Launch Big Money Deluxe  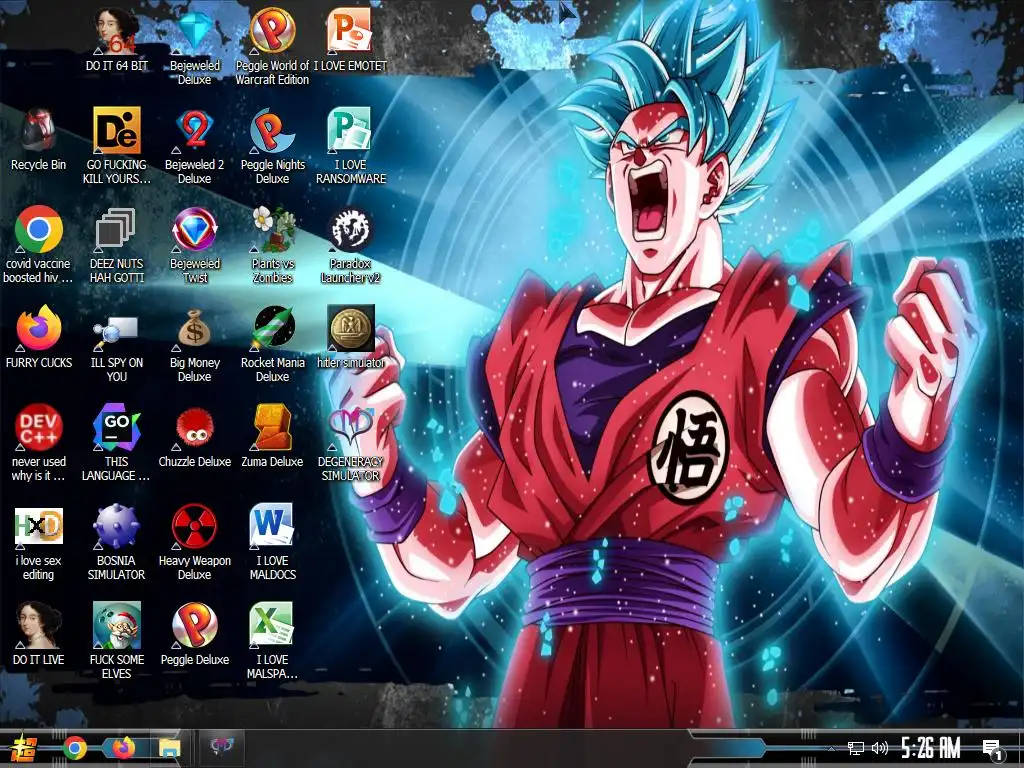click(195, 344)
